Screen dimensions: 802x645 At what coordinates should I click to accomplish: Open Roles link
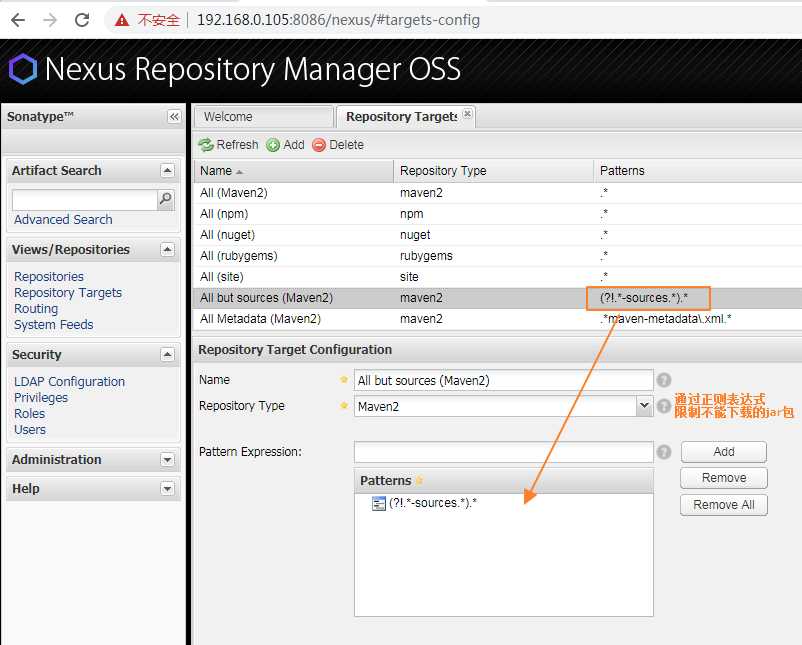(29, 413)
